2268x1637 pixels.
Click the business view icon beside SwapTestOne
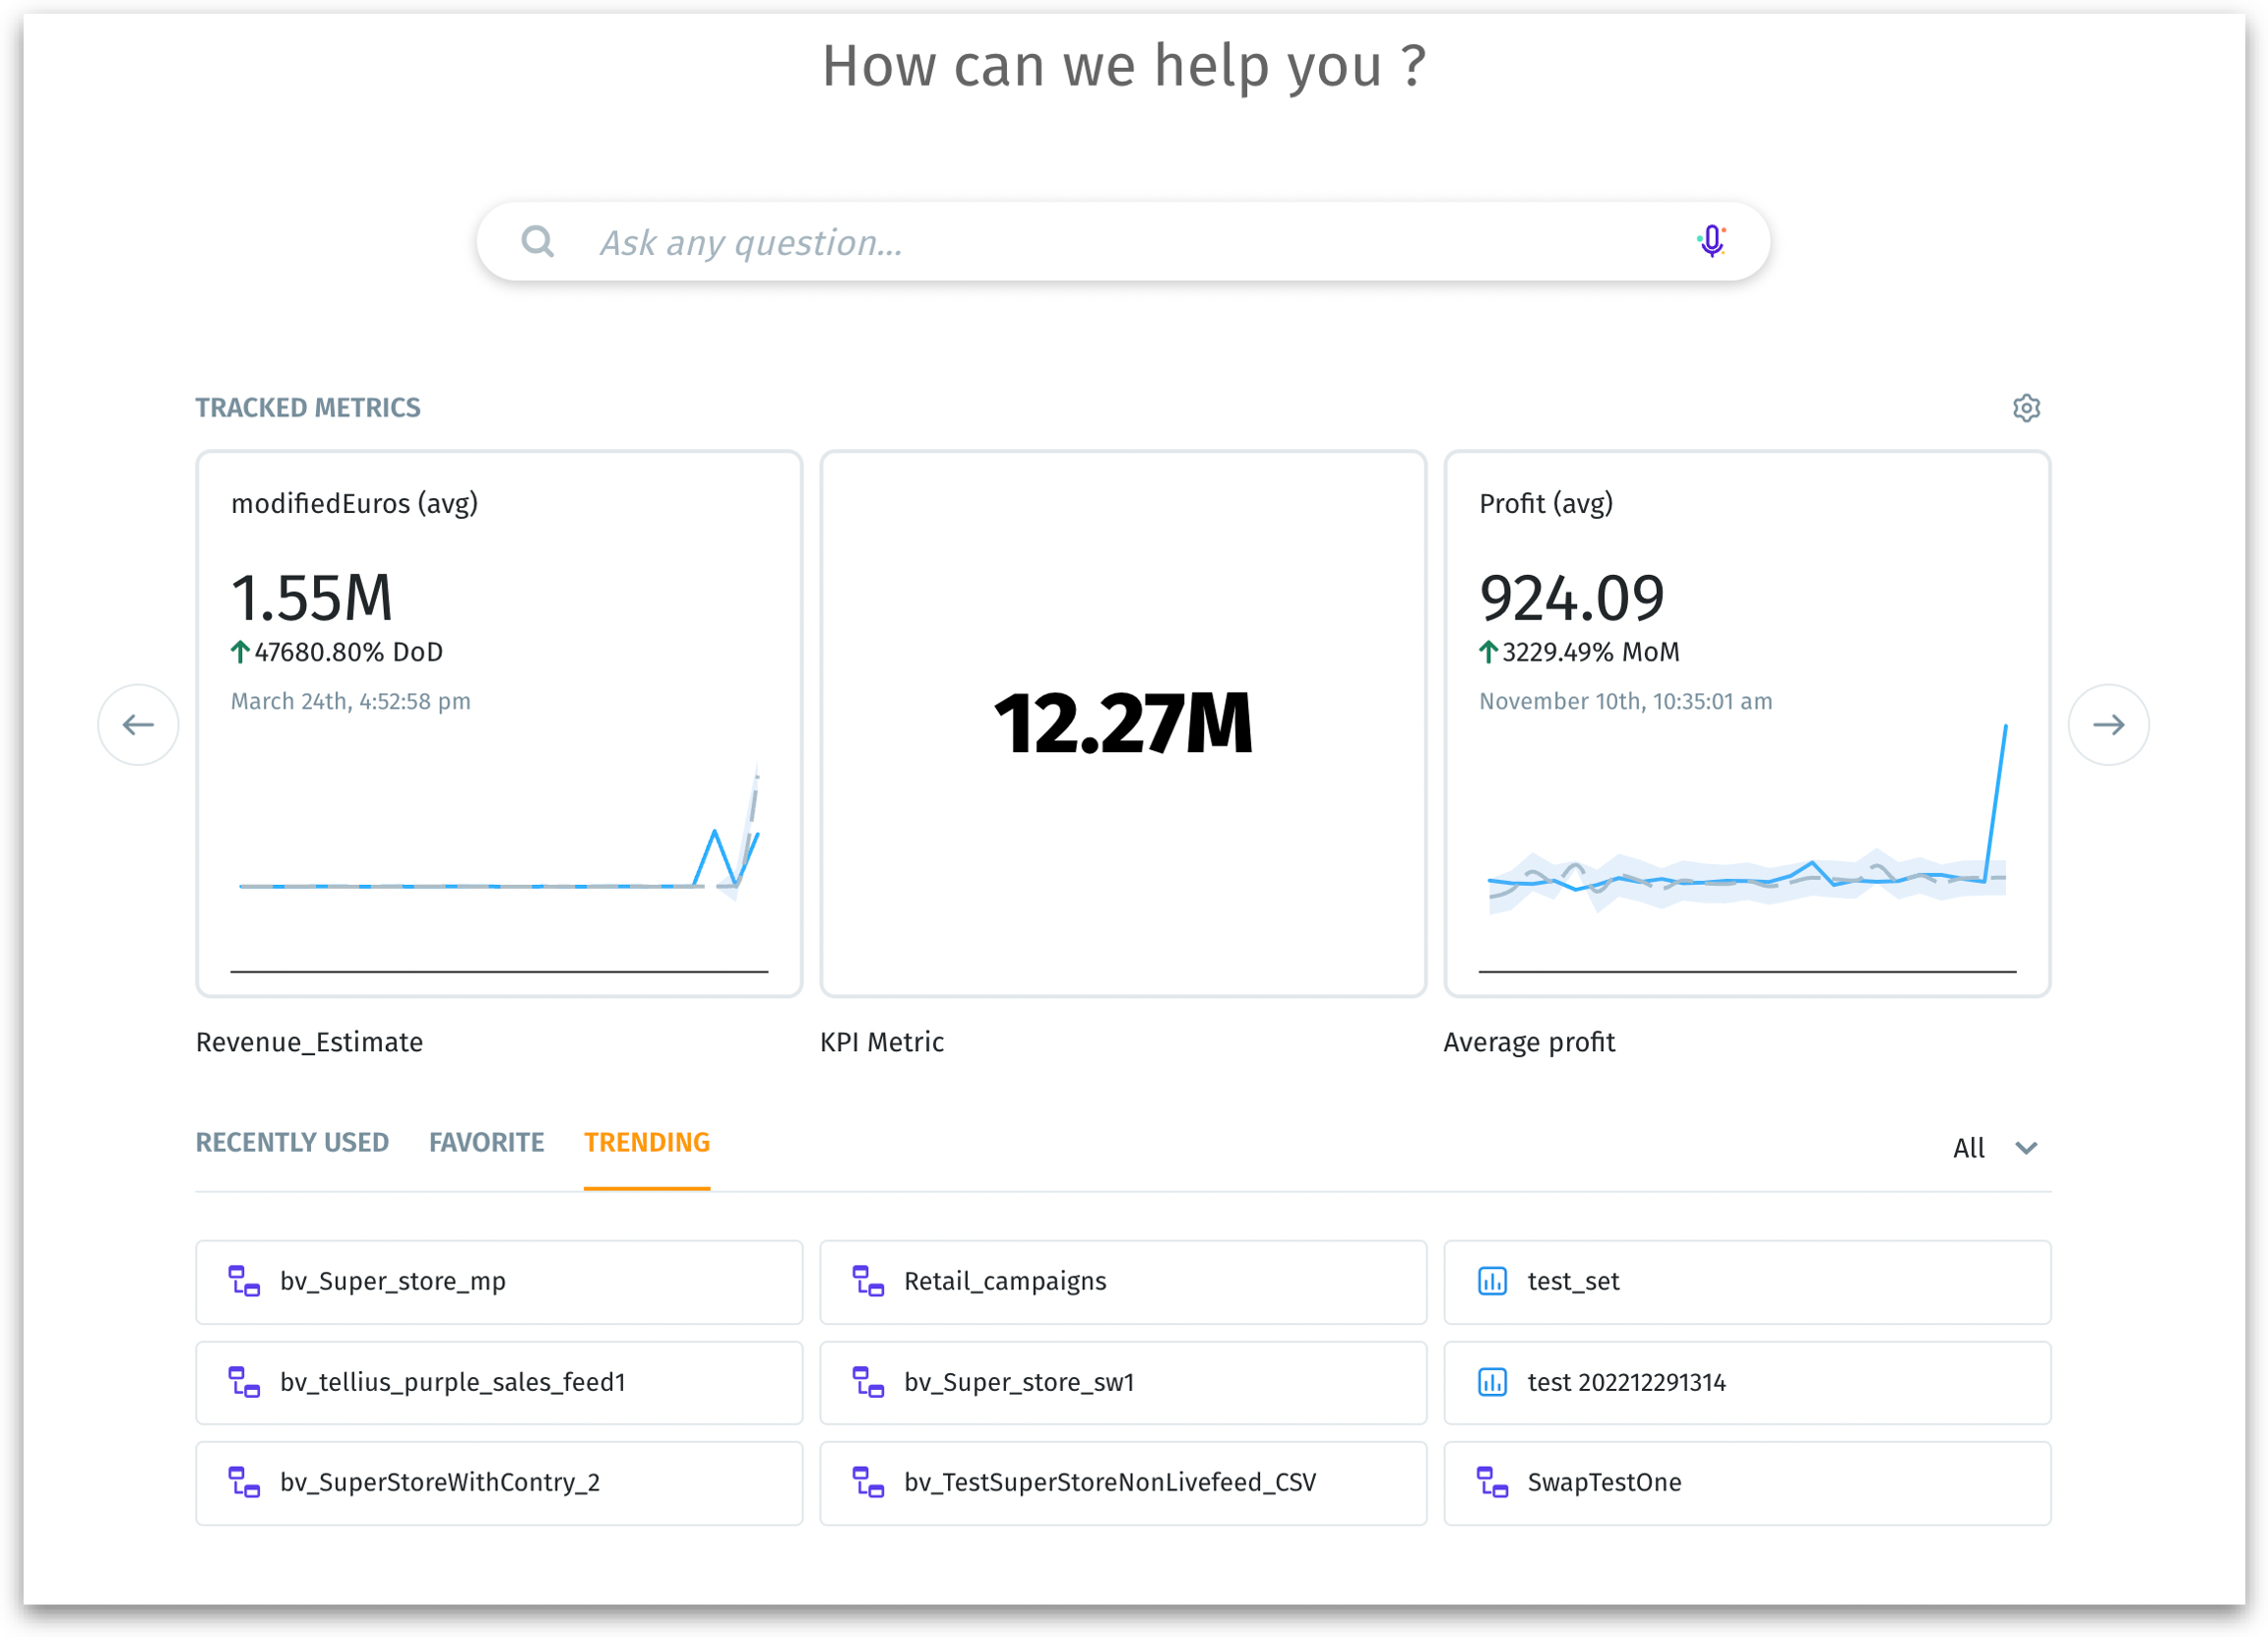click(x=1492, y=1482)
